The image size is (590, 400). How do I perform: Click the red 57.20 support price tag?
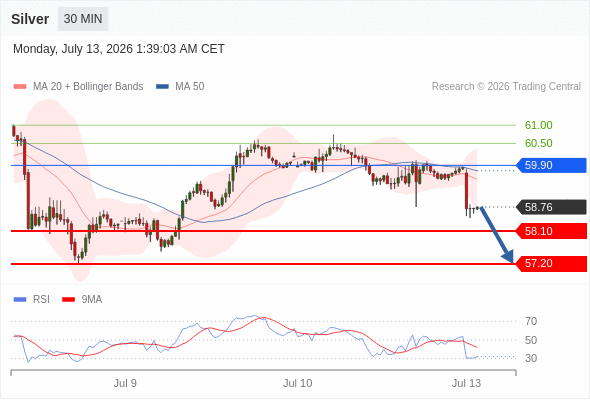click(551, 263)
